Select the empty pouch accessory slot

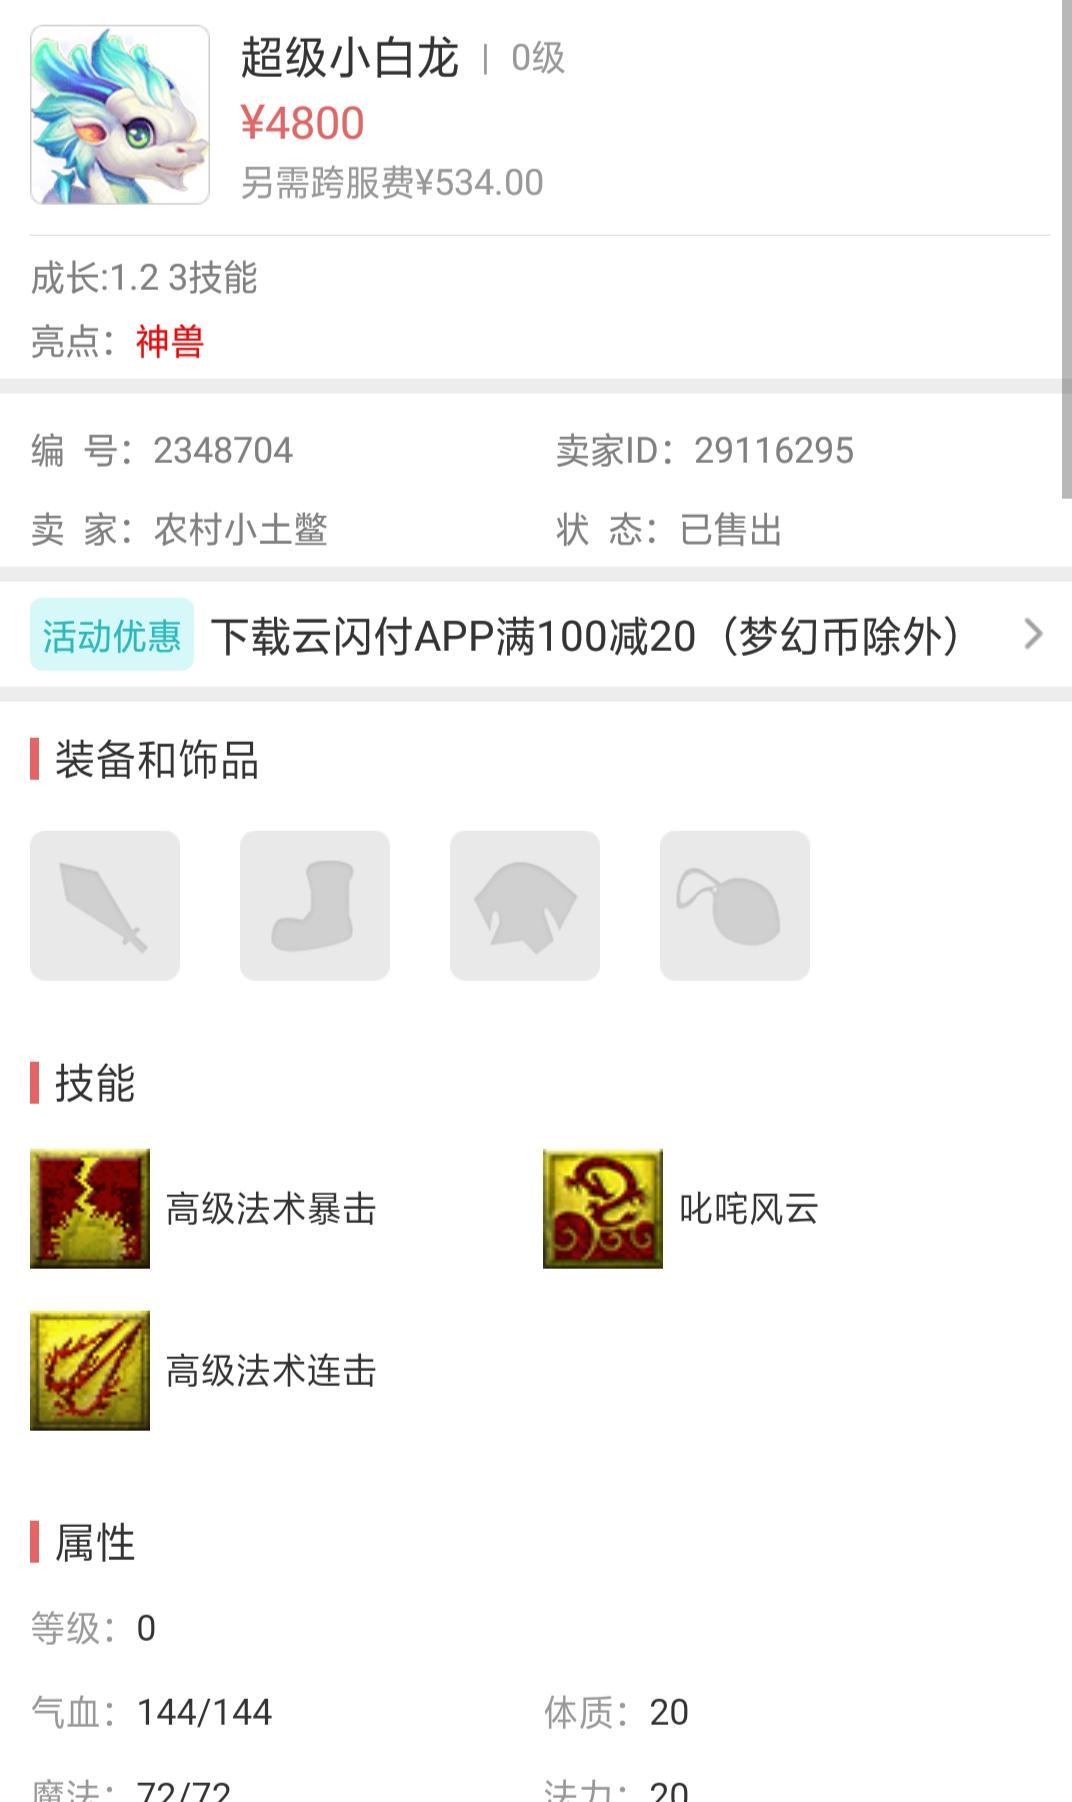735,905
